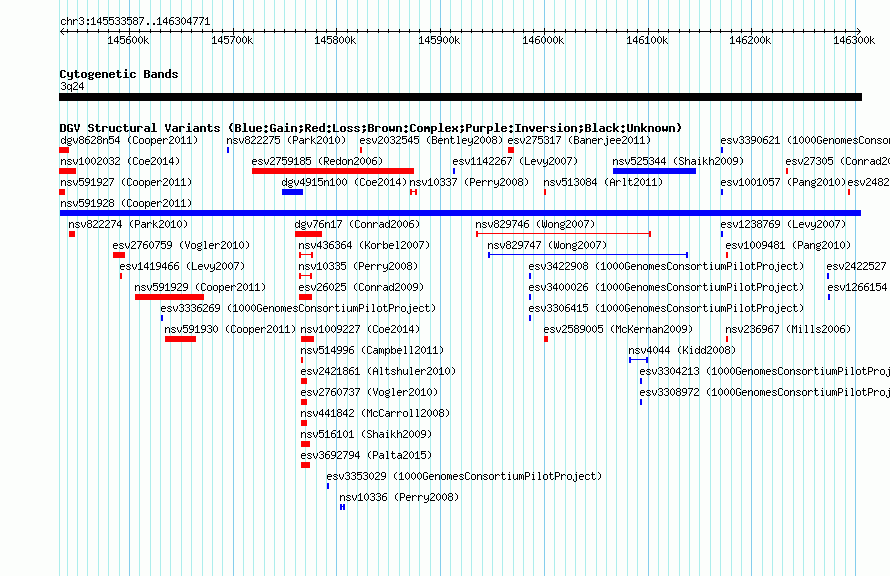Open esv1001057 (Pang2010) variant
The height and width of the screenshot is (576, 890).
(783, 182)
